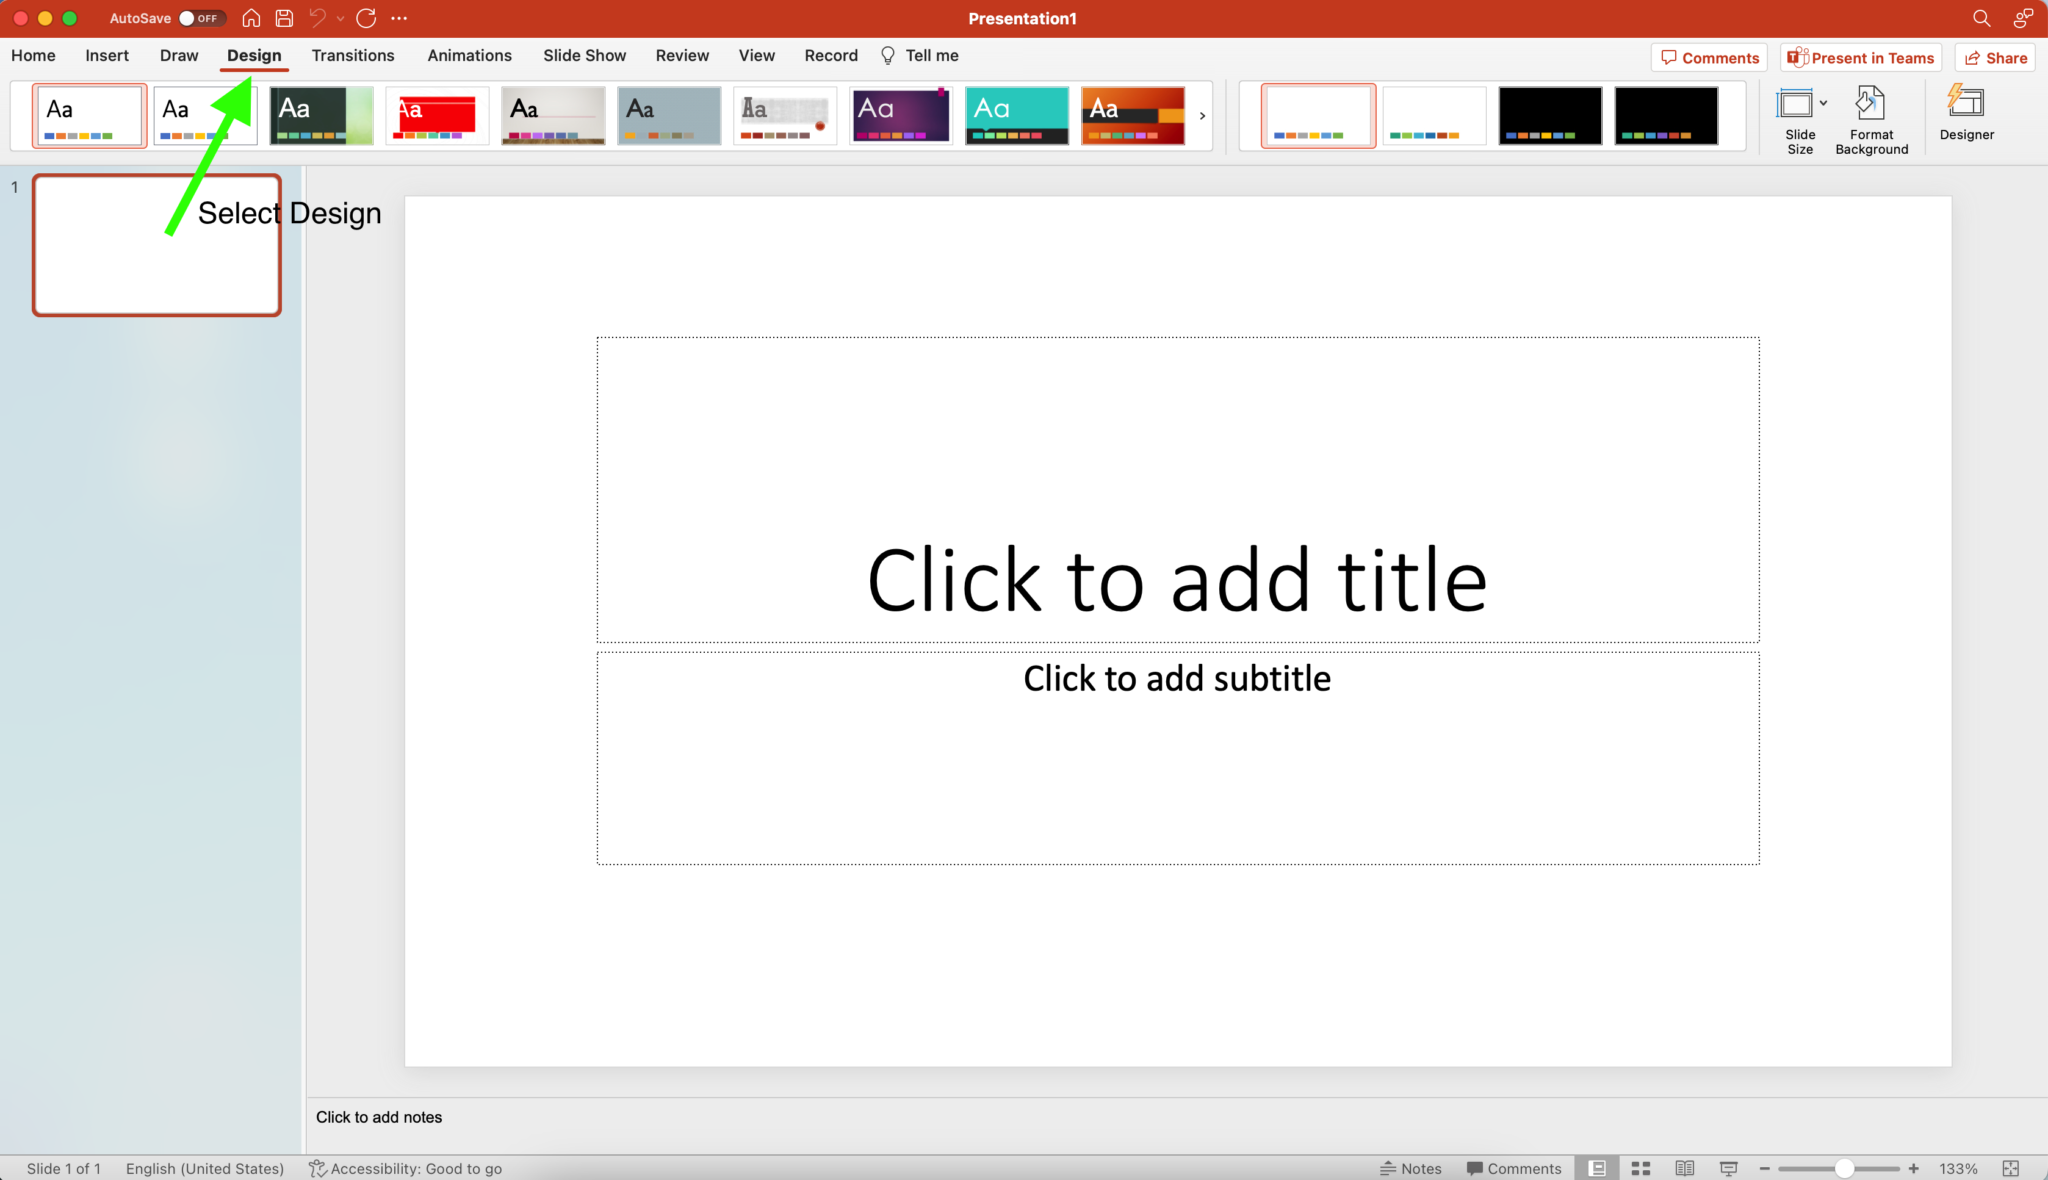Switch to the Transitions tab
Image resolution: width=2048 pixels, height=1180 pixels.
(x=353, y=55)
